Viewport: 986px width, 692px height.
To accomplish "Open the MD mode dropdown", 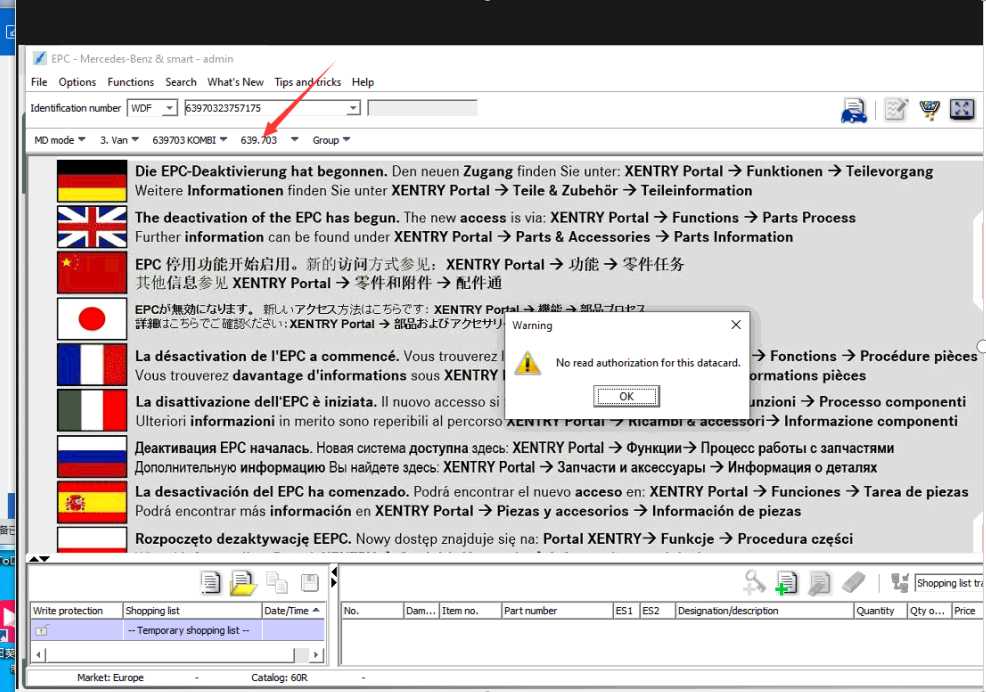I will tap(60, 140).
